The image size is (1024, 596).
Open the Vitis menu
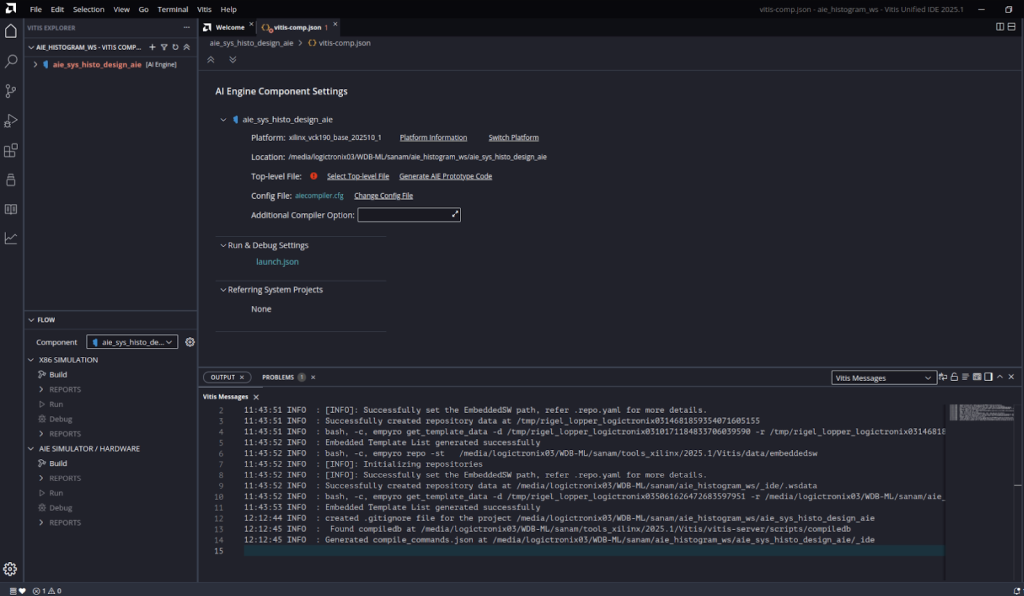tap(204, 9)
